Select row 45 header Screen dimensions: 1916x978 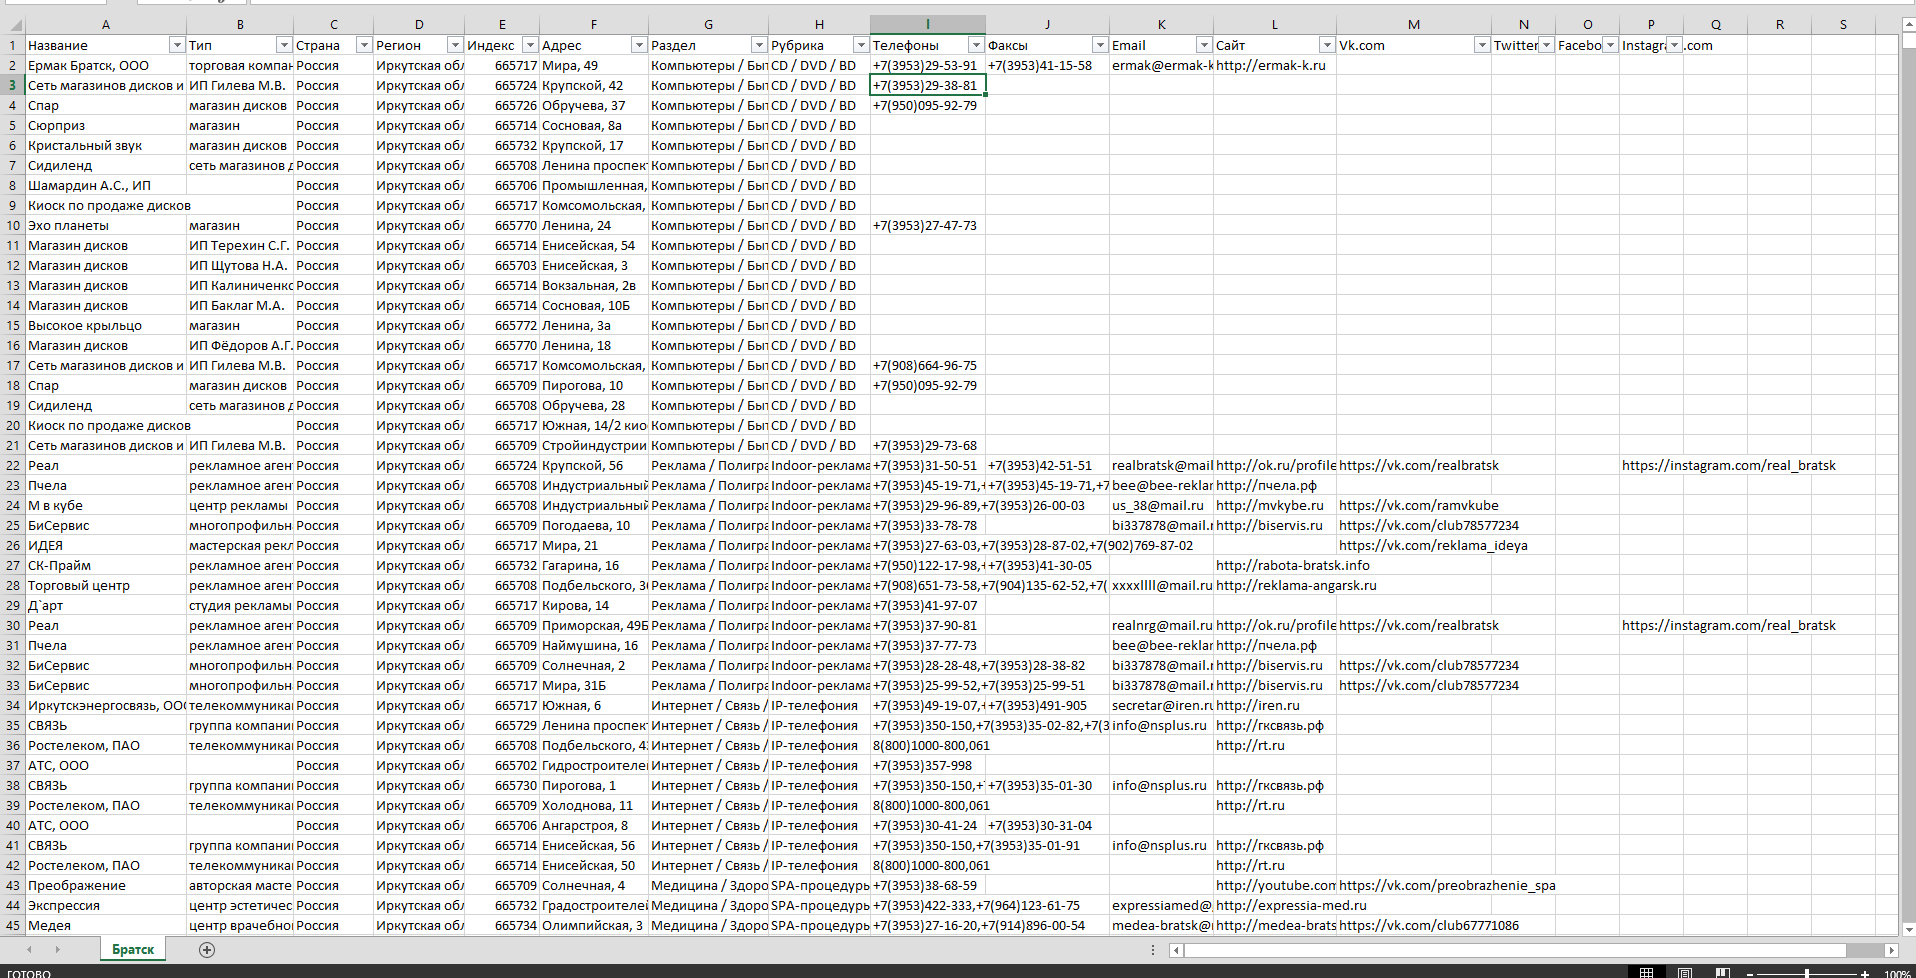(x=13, y=925)
